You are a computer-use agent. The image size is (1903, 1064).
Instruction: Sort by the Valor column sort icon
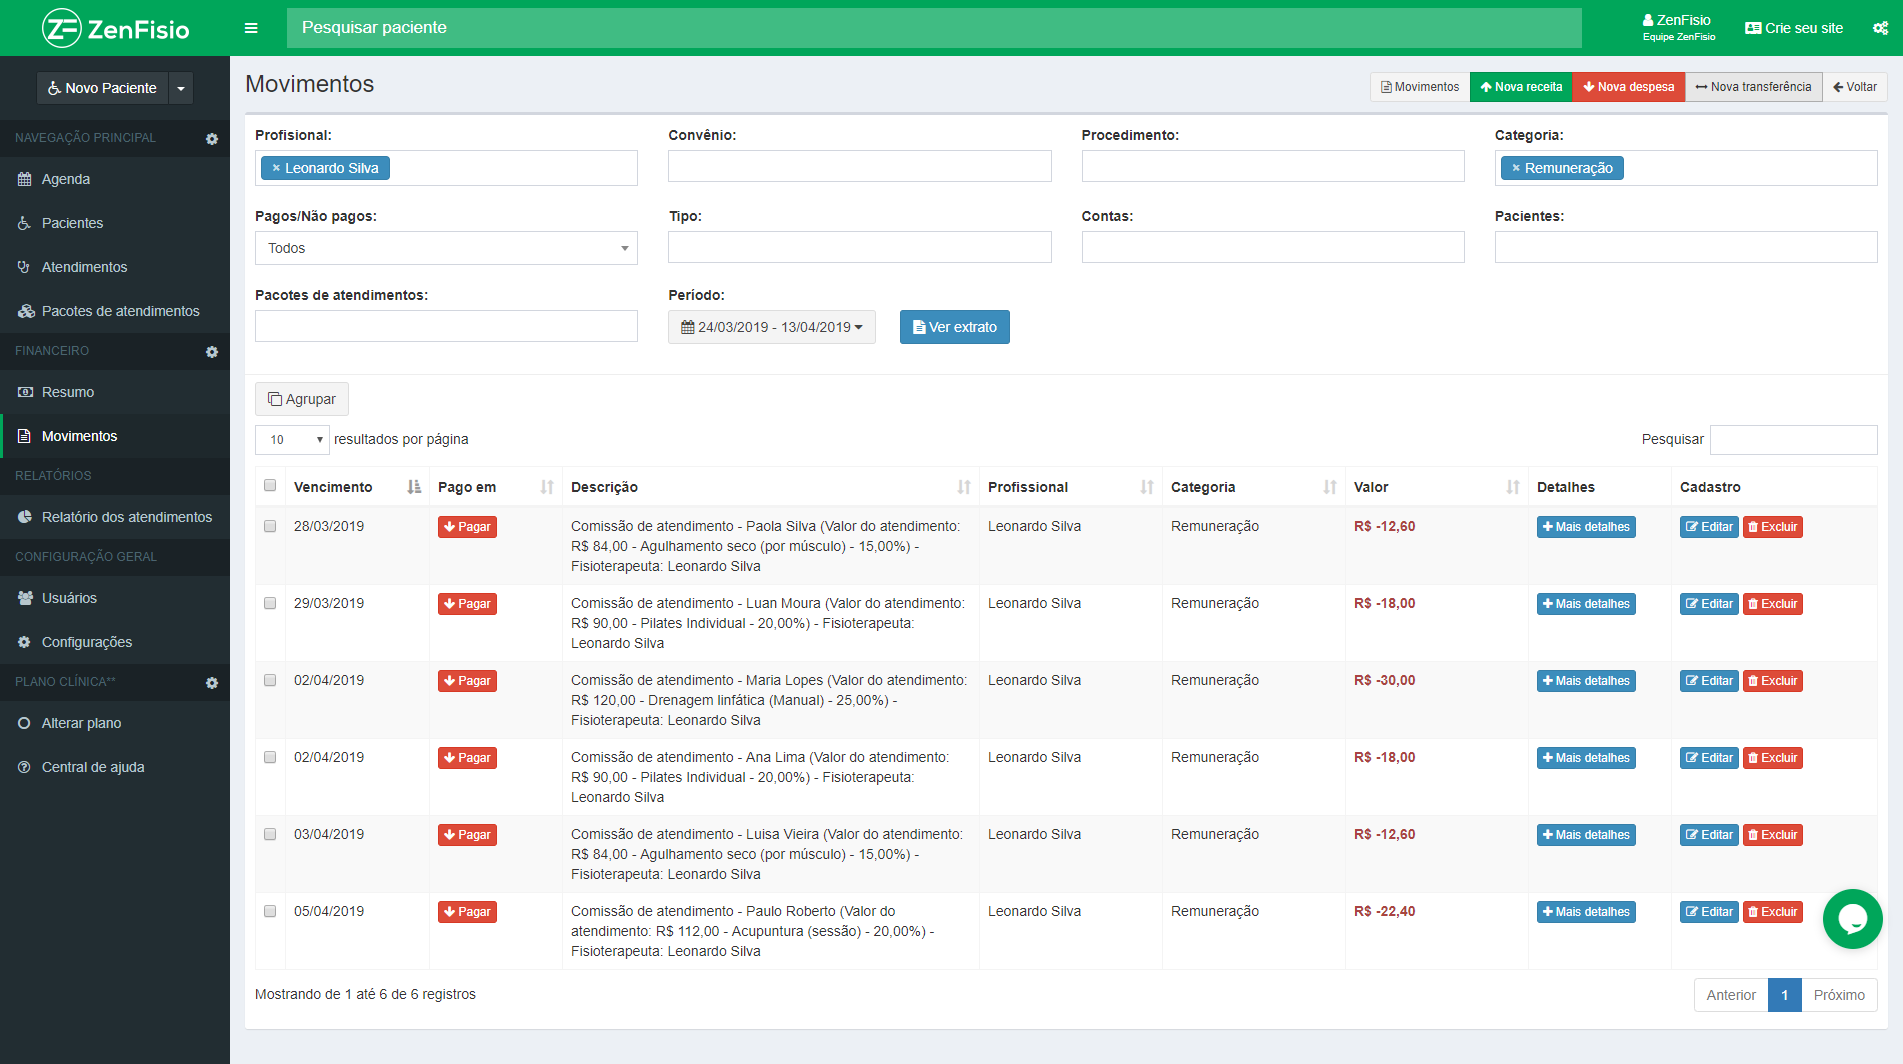coord(1513,487)
